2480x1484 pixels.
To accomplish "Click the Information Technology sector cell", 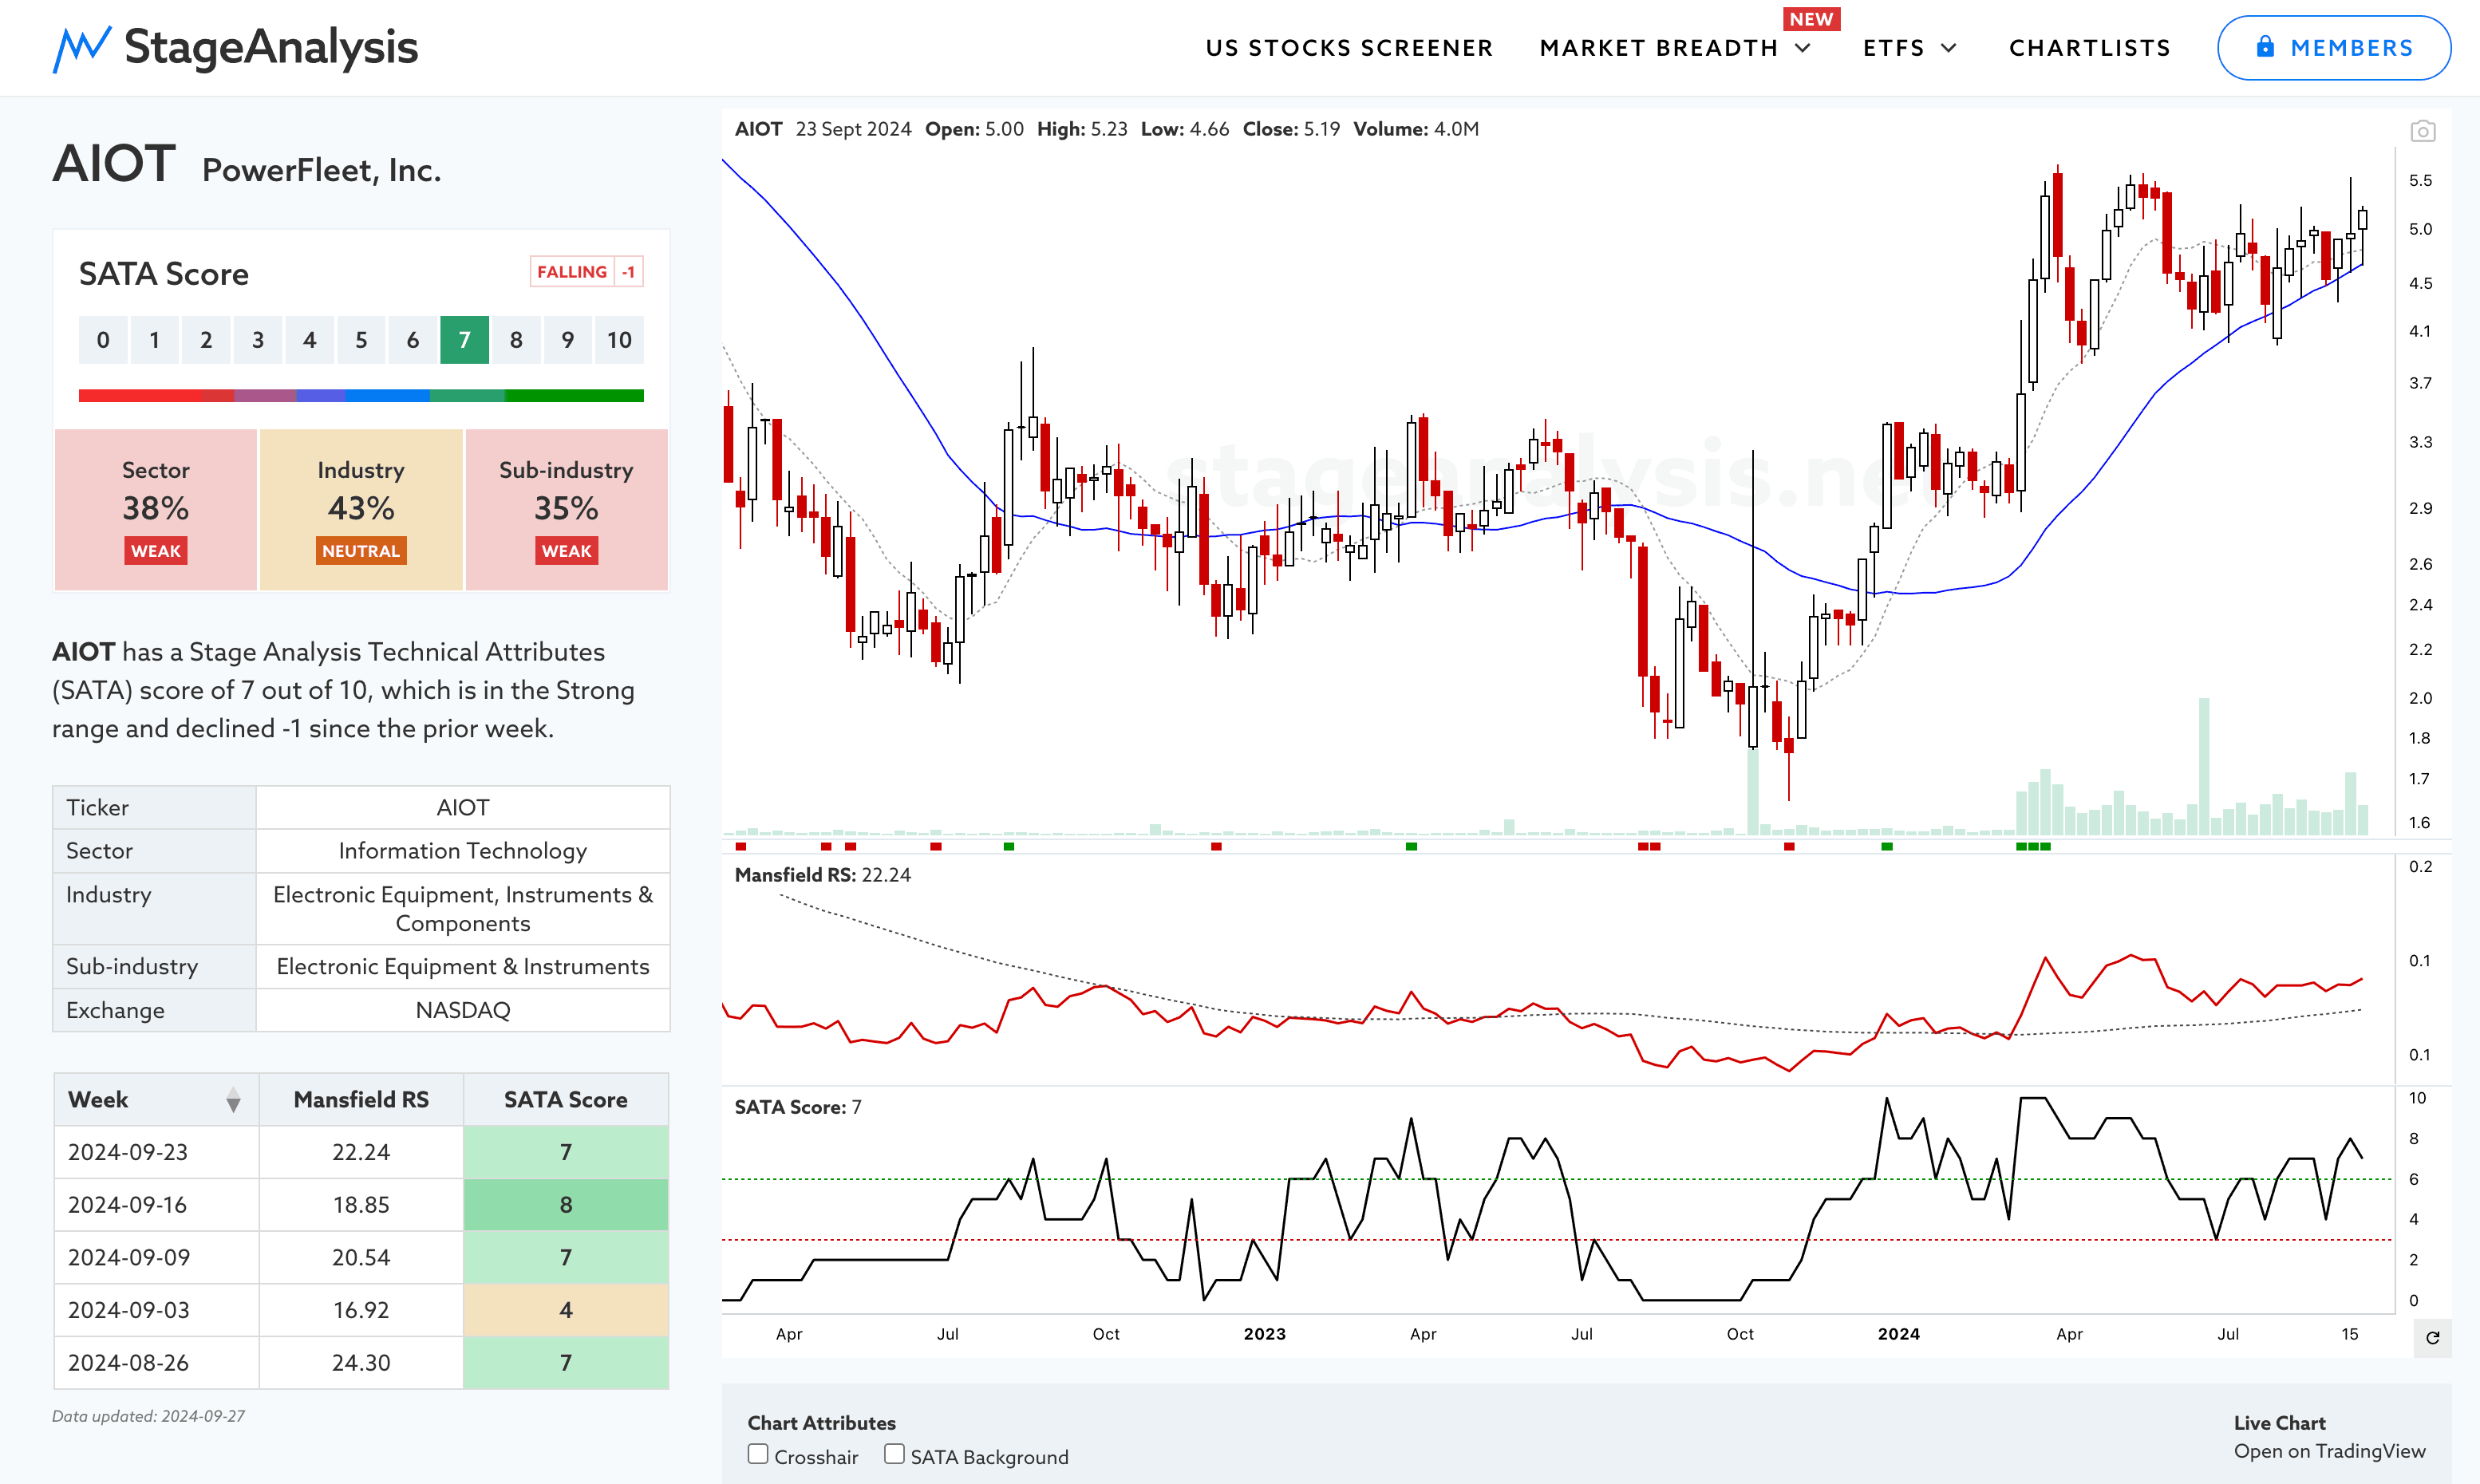I will (463, 851).
